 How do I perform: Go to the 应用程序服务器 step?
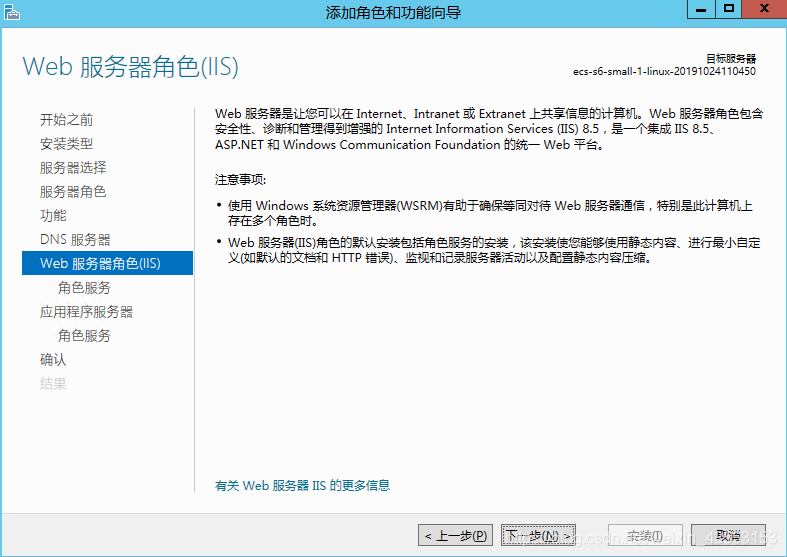coord(86,312)
